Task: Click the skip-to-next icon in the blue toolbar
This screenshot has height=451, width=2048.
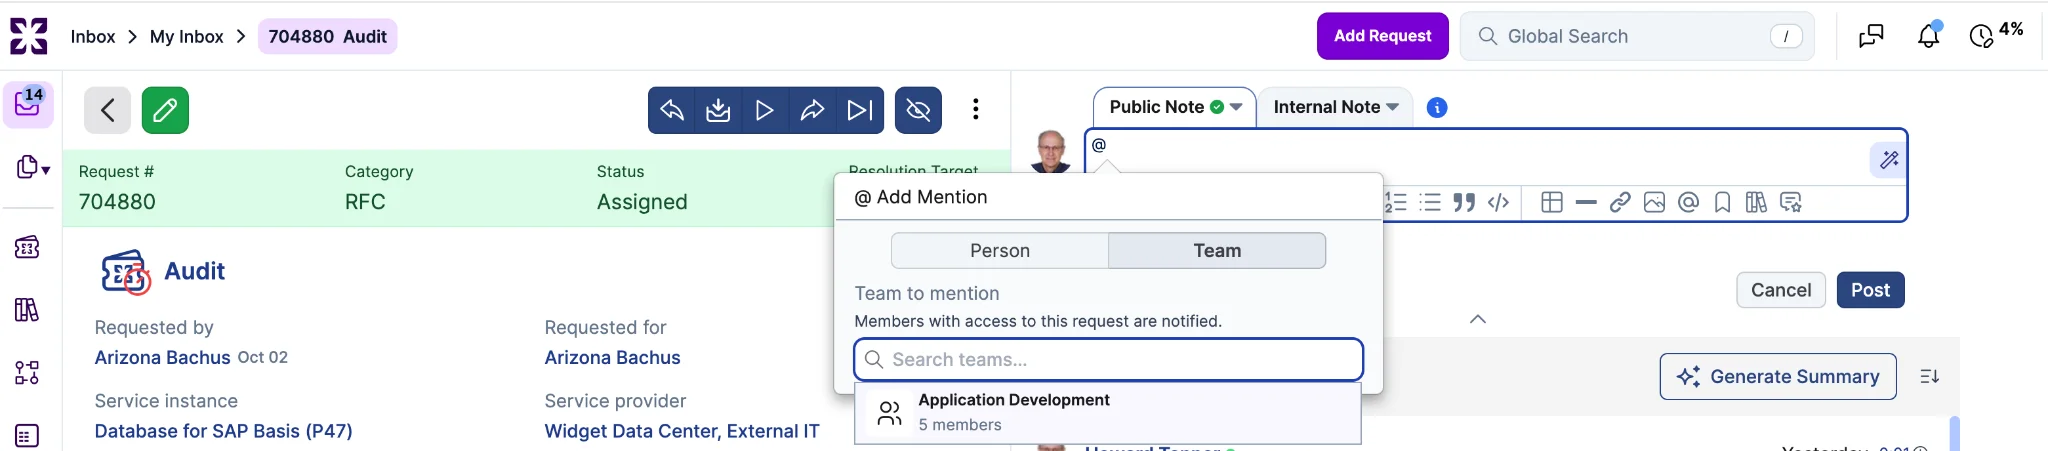Action: 860,110
